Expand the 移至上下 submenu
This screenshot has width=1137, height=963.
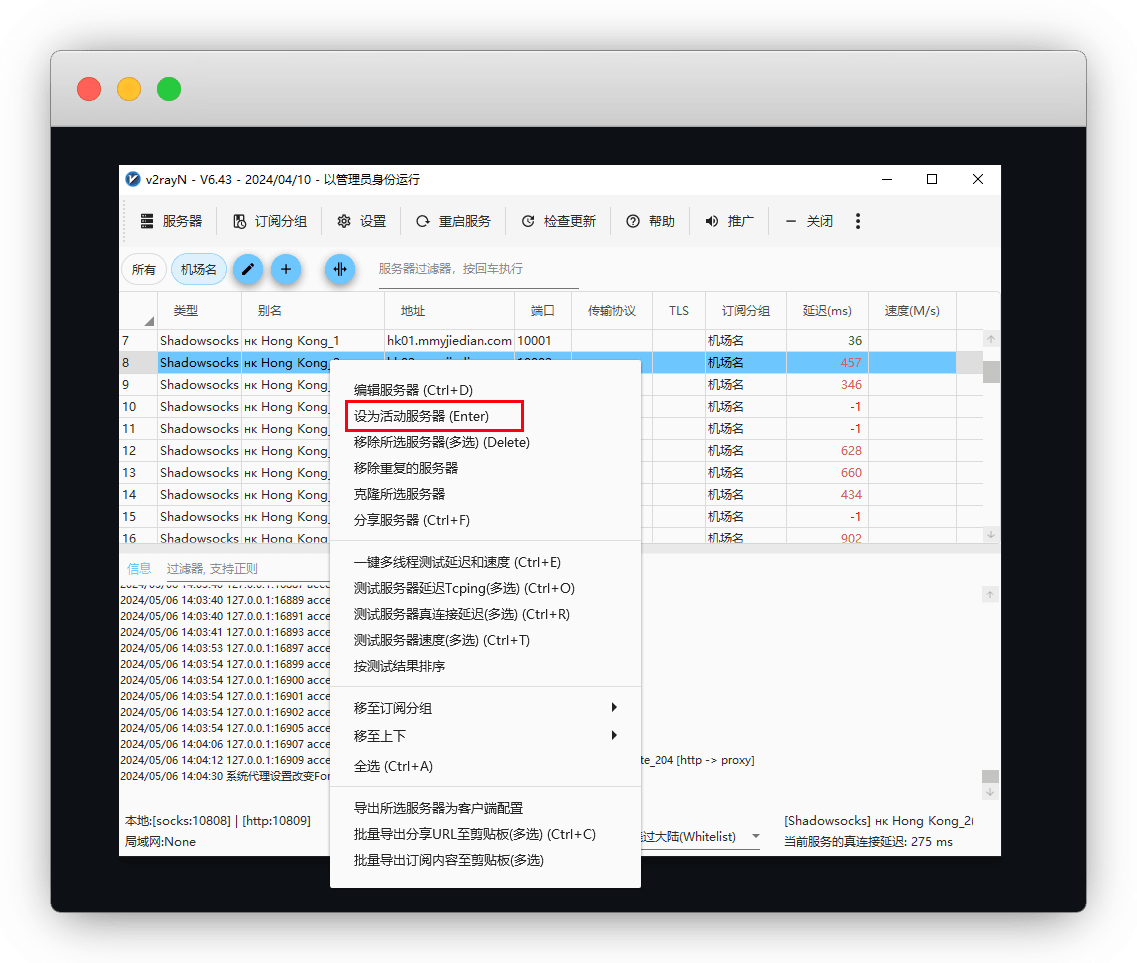coord(485,736)
